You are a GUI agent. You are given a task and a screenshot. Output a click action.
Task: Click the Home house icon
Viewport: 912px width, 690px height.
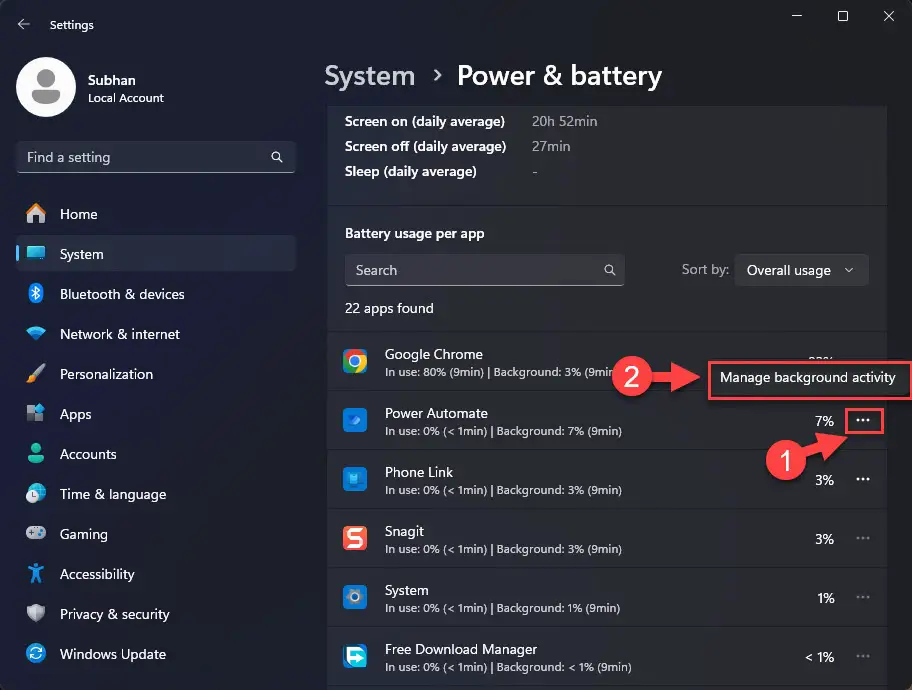coord(35,214)
